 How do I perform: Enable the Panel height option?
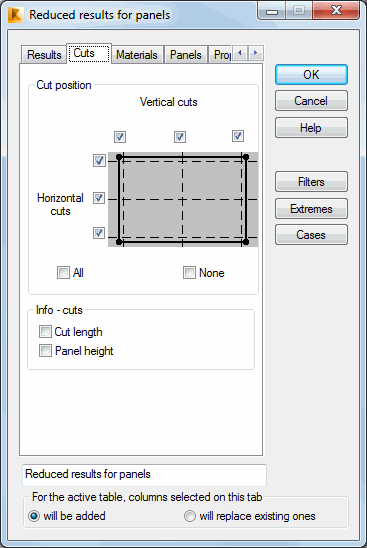click(x=45, y=351)
